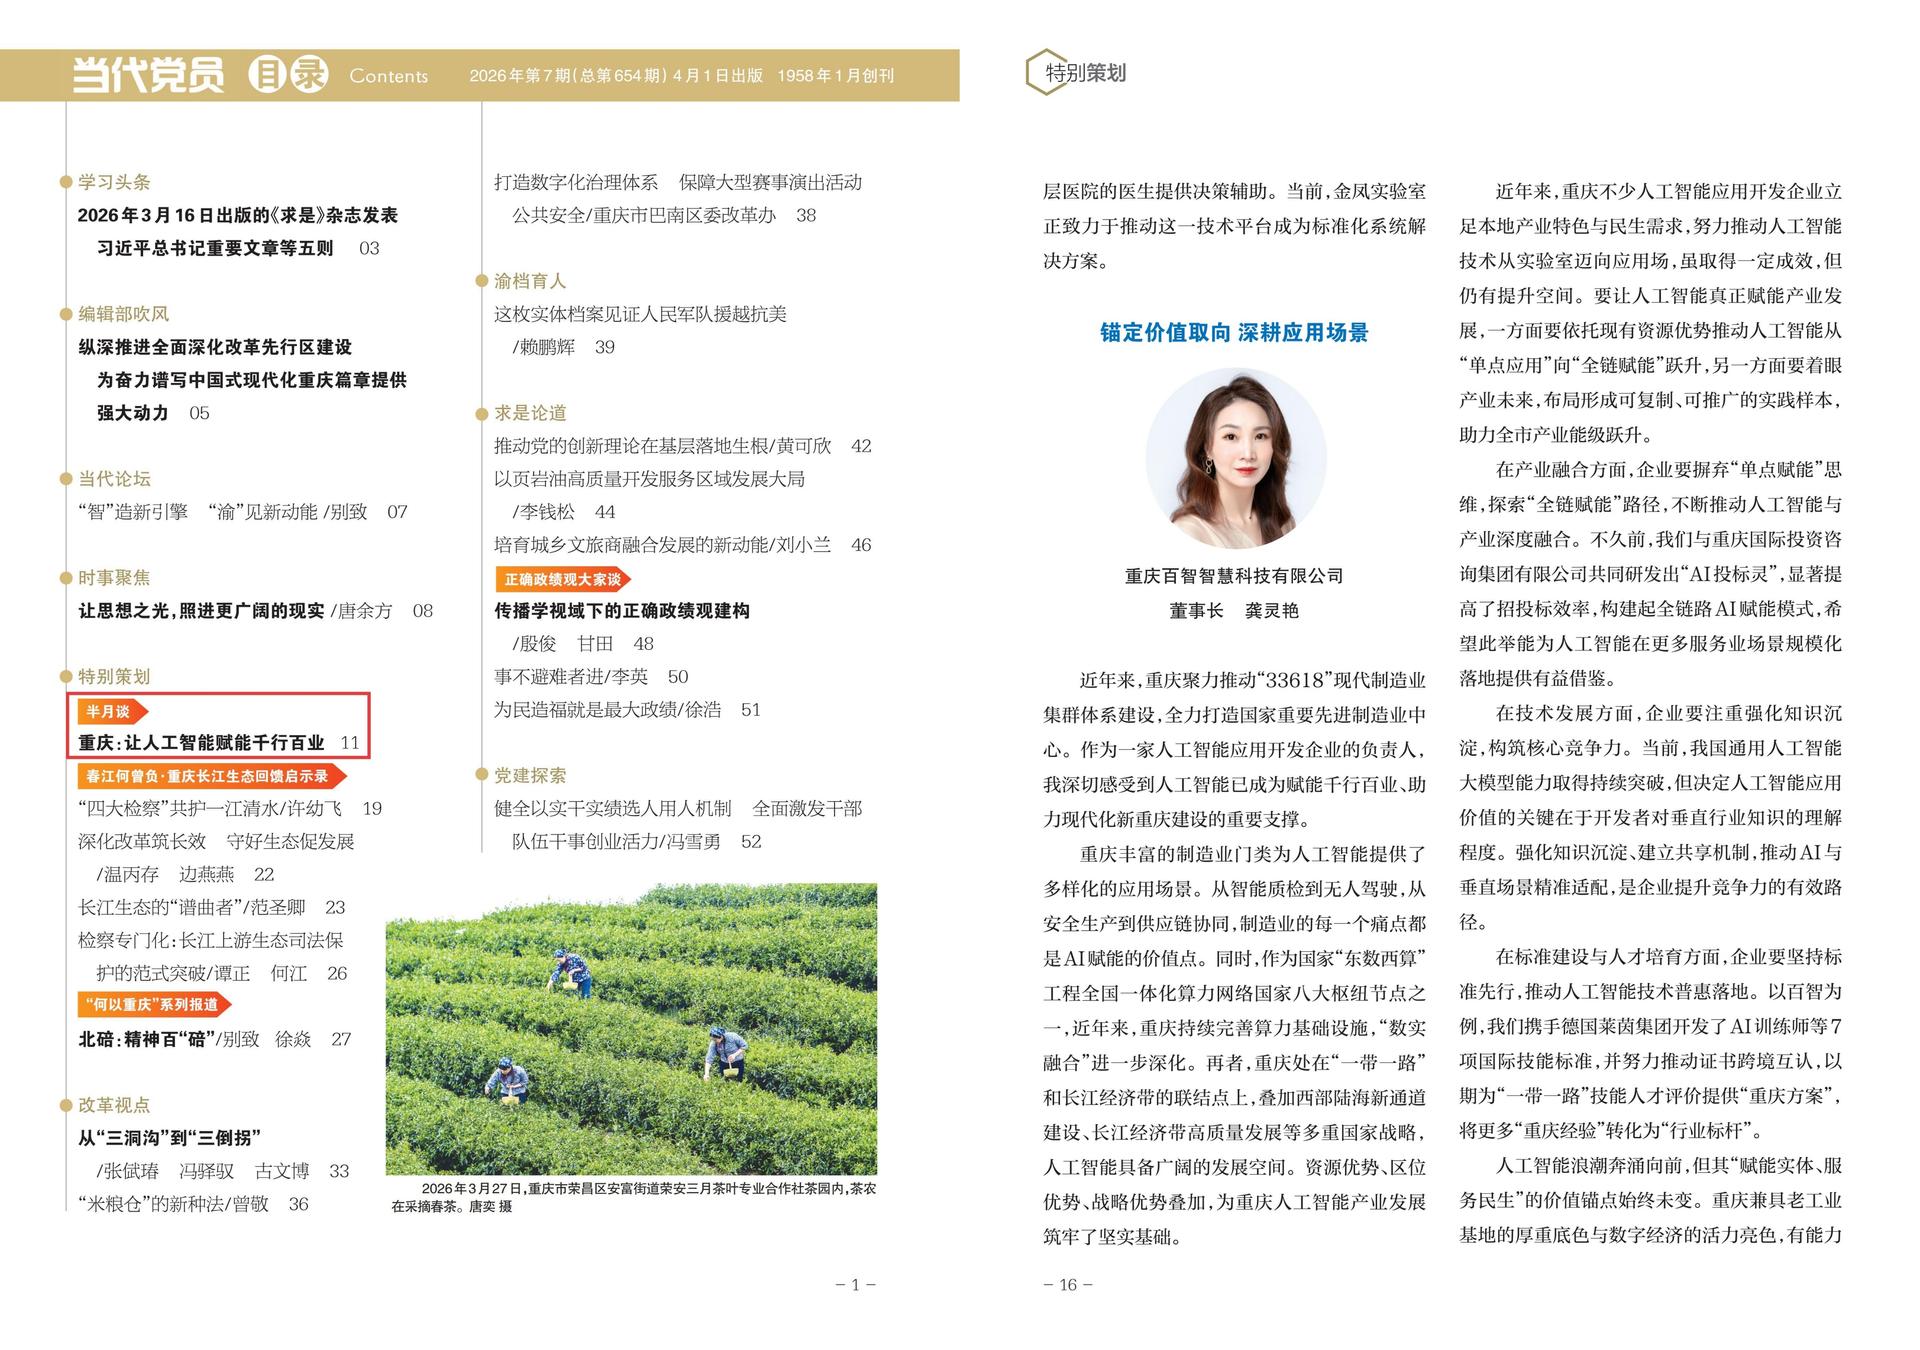The image size is (1920, 1350).
Task: Click the bullet dot before 学习头条
Action: (66, 182)
